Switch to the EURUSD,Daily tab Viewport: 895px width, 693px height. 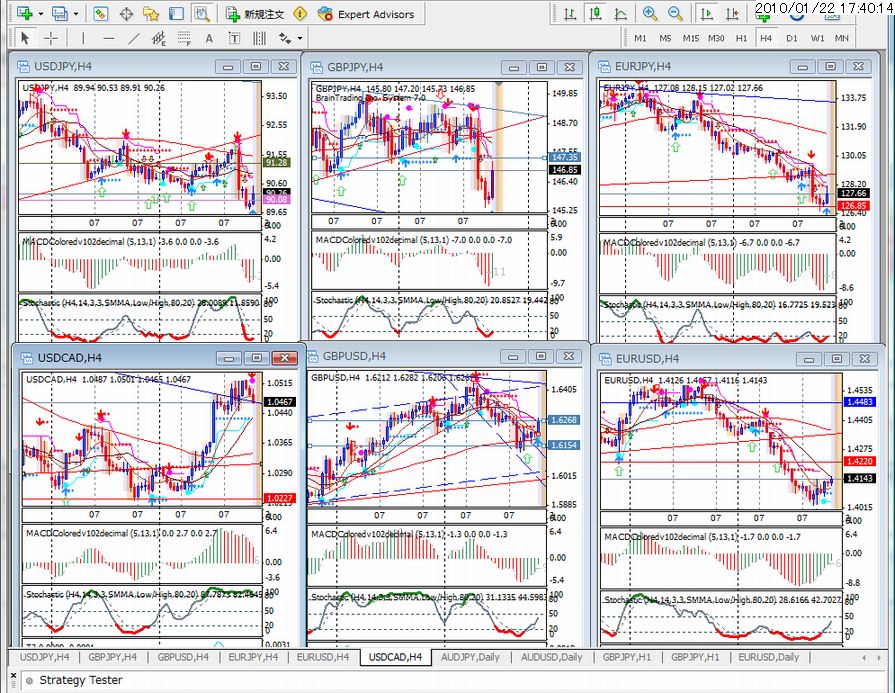click(768, 657)
